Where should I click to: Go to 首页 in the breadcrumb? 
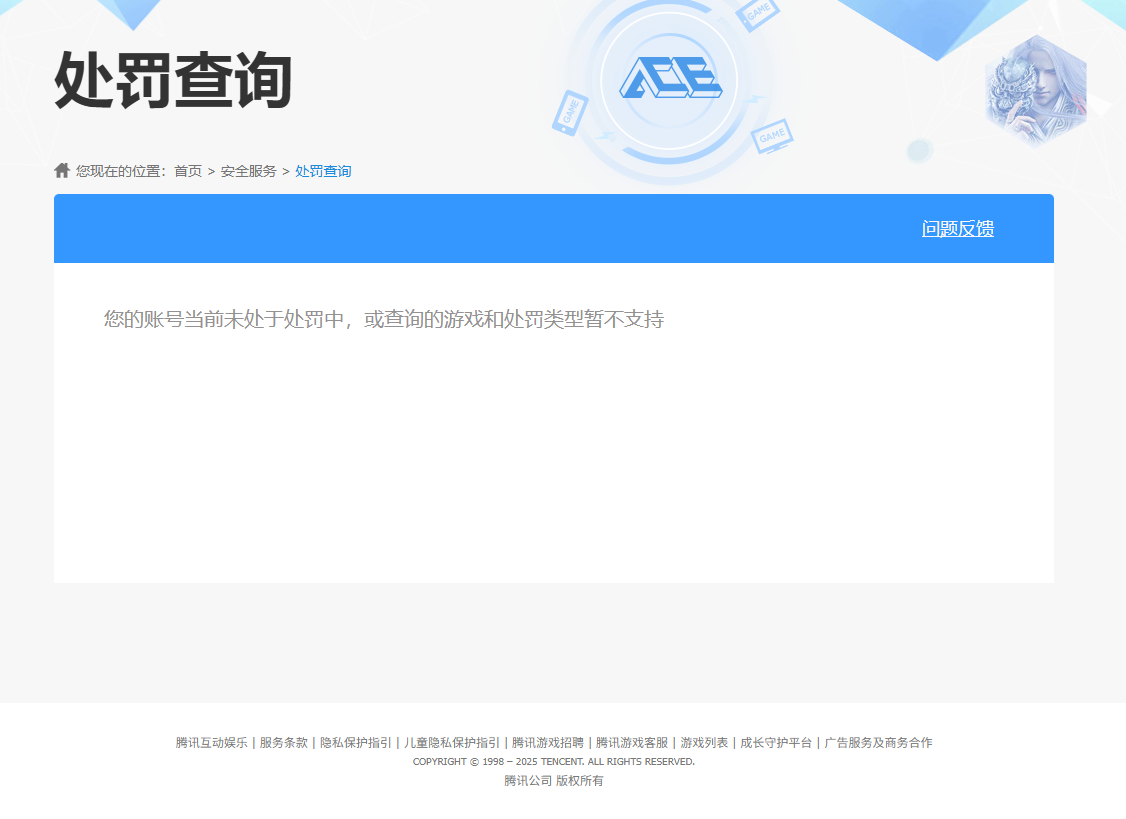(188, 171)
